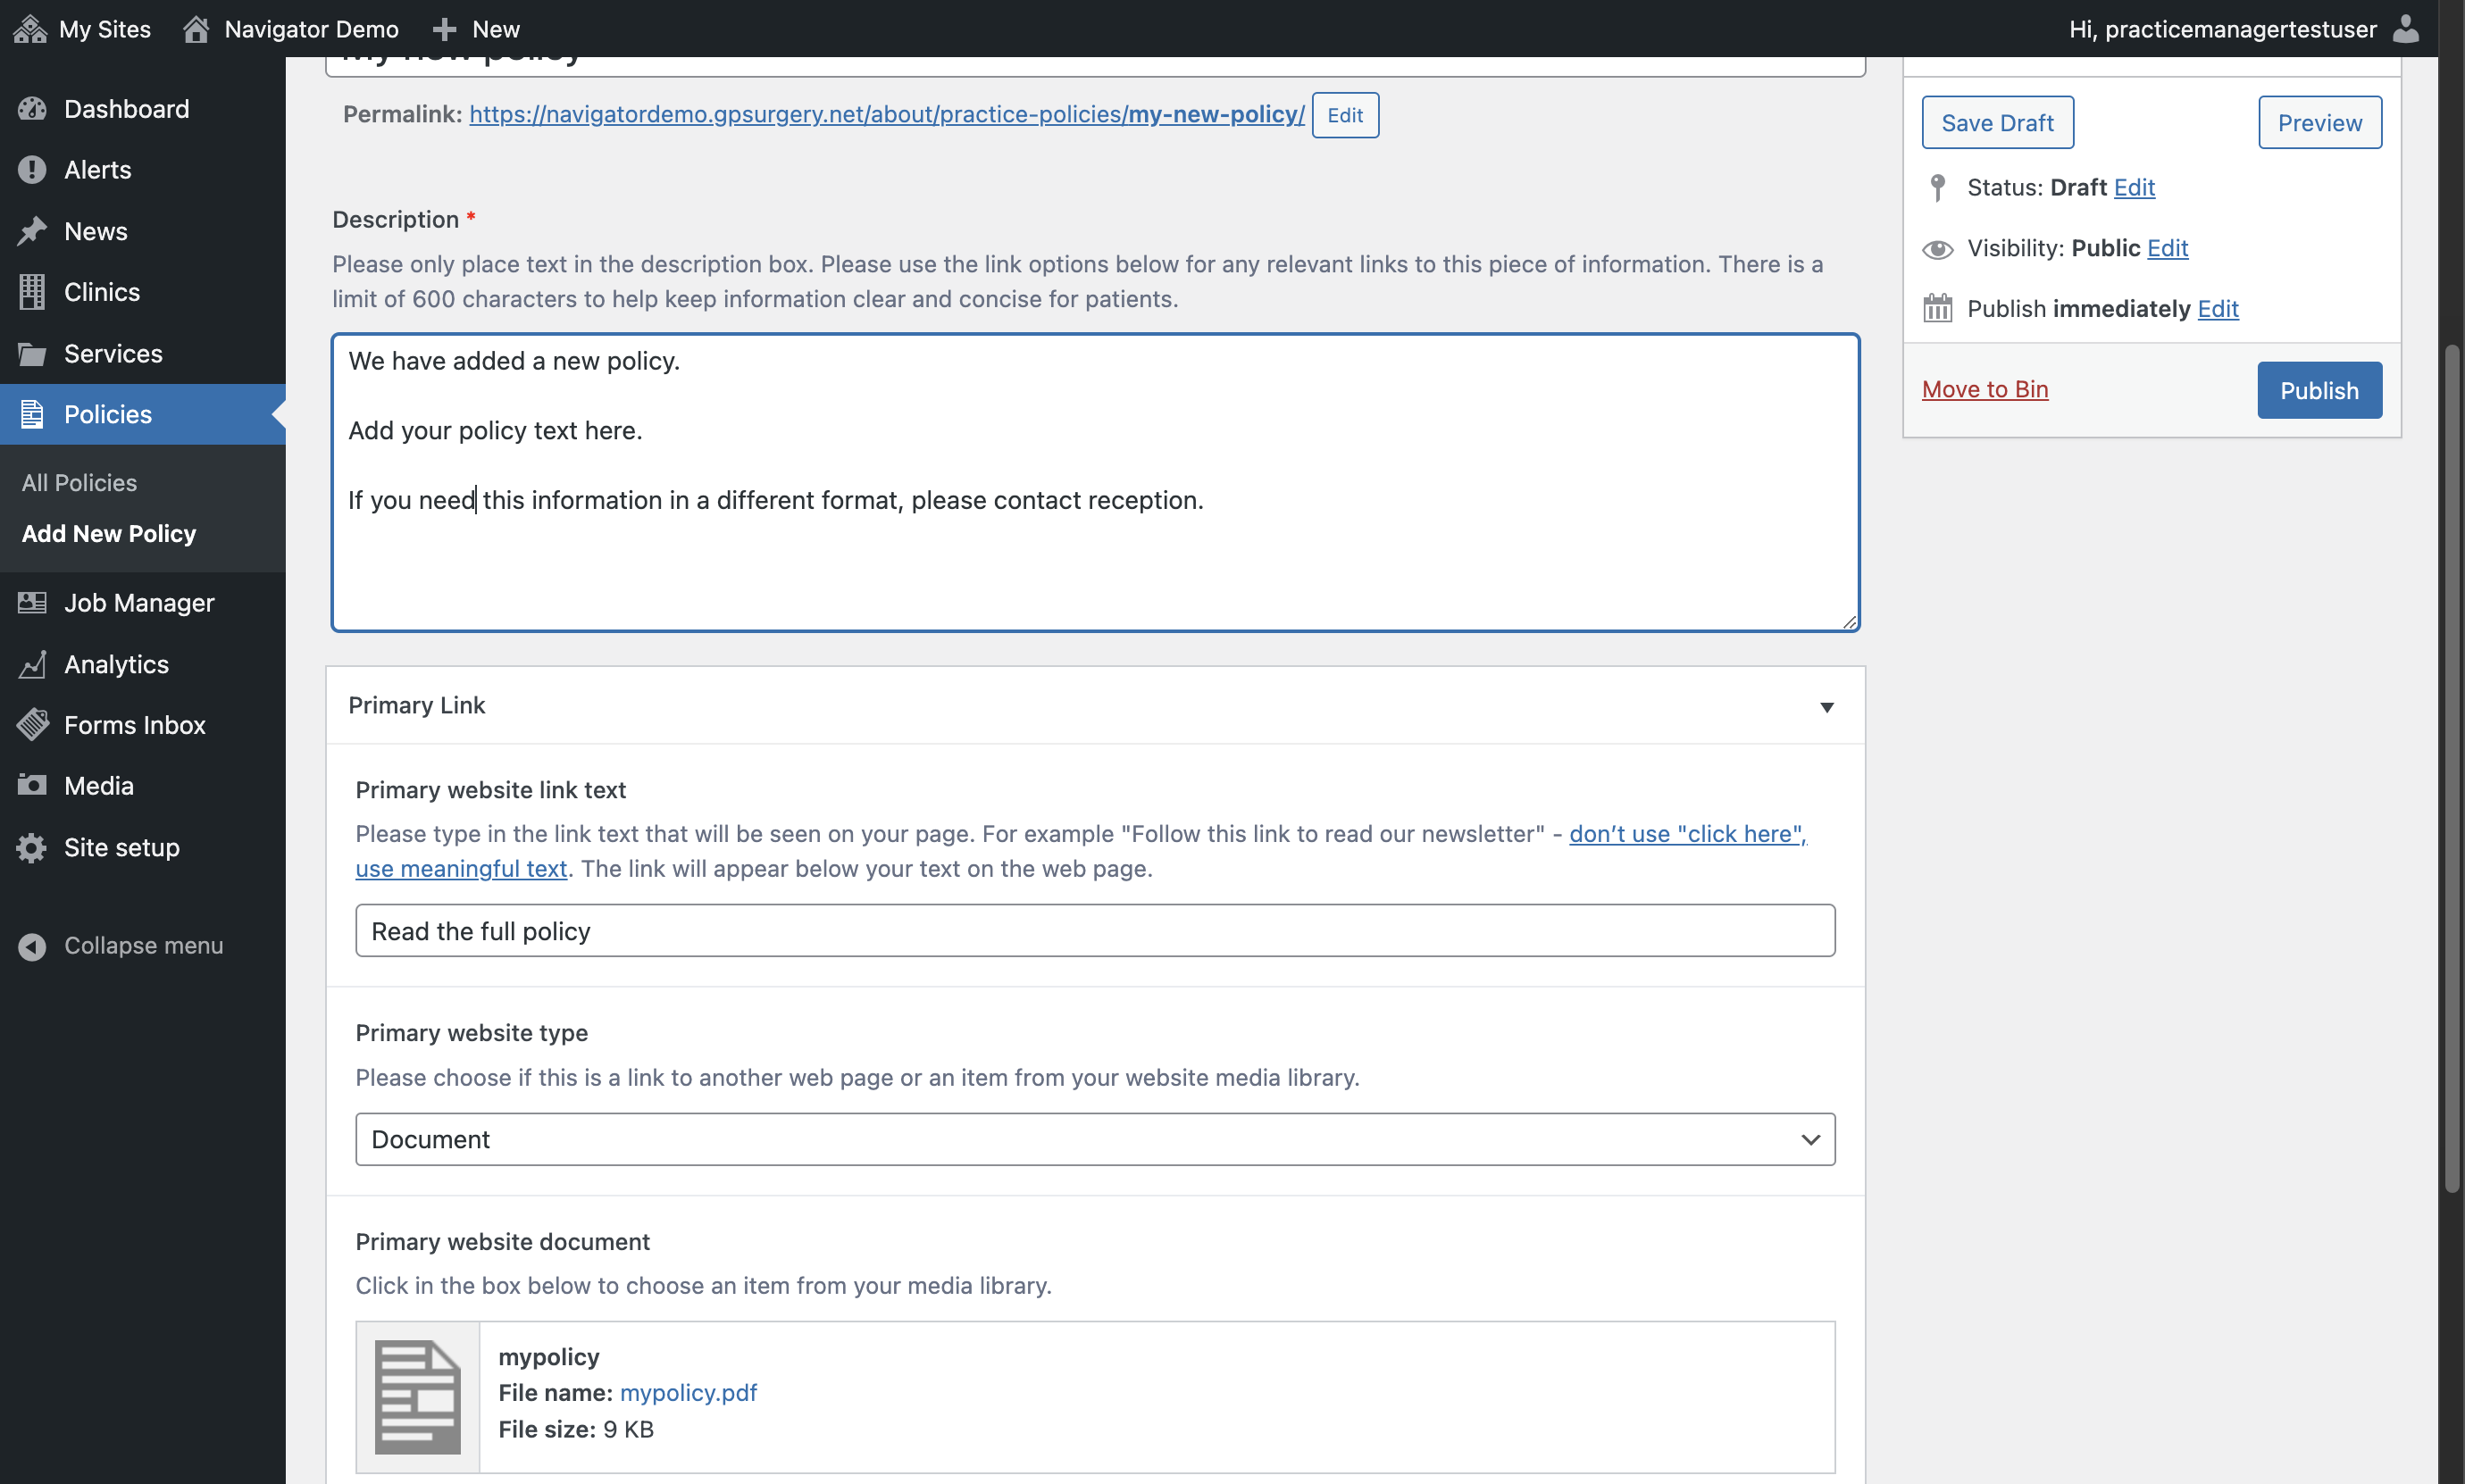Click the Media camera icon
2465x1484 pixels.
32,786
